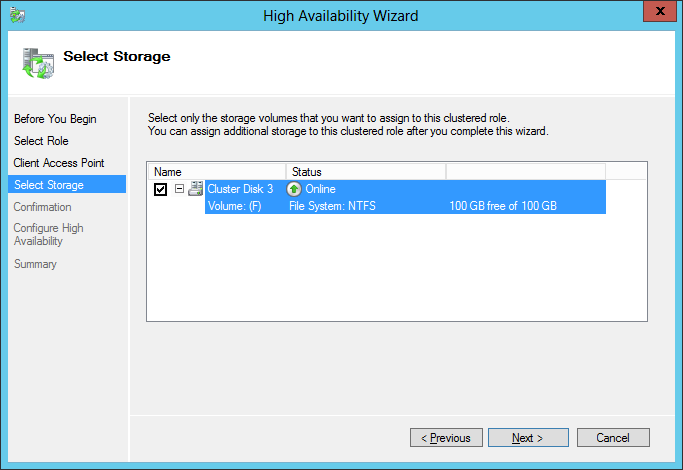Cancel the High Availability Wizard
This screenshot has width=683, height=470.
[612, 438]
